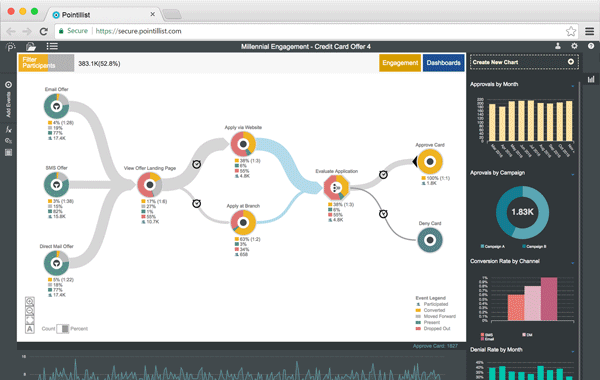Switch to the Dashboards tab
600x380 pixels.
coord(443,63)
